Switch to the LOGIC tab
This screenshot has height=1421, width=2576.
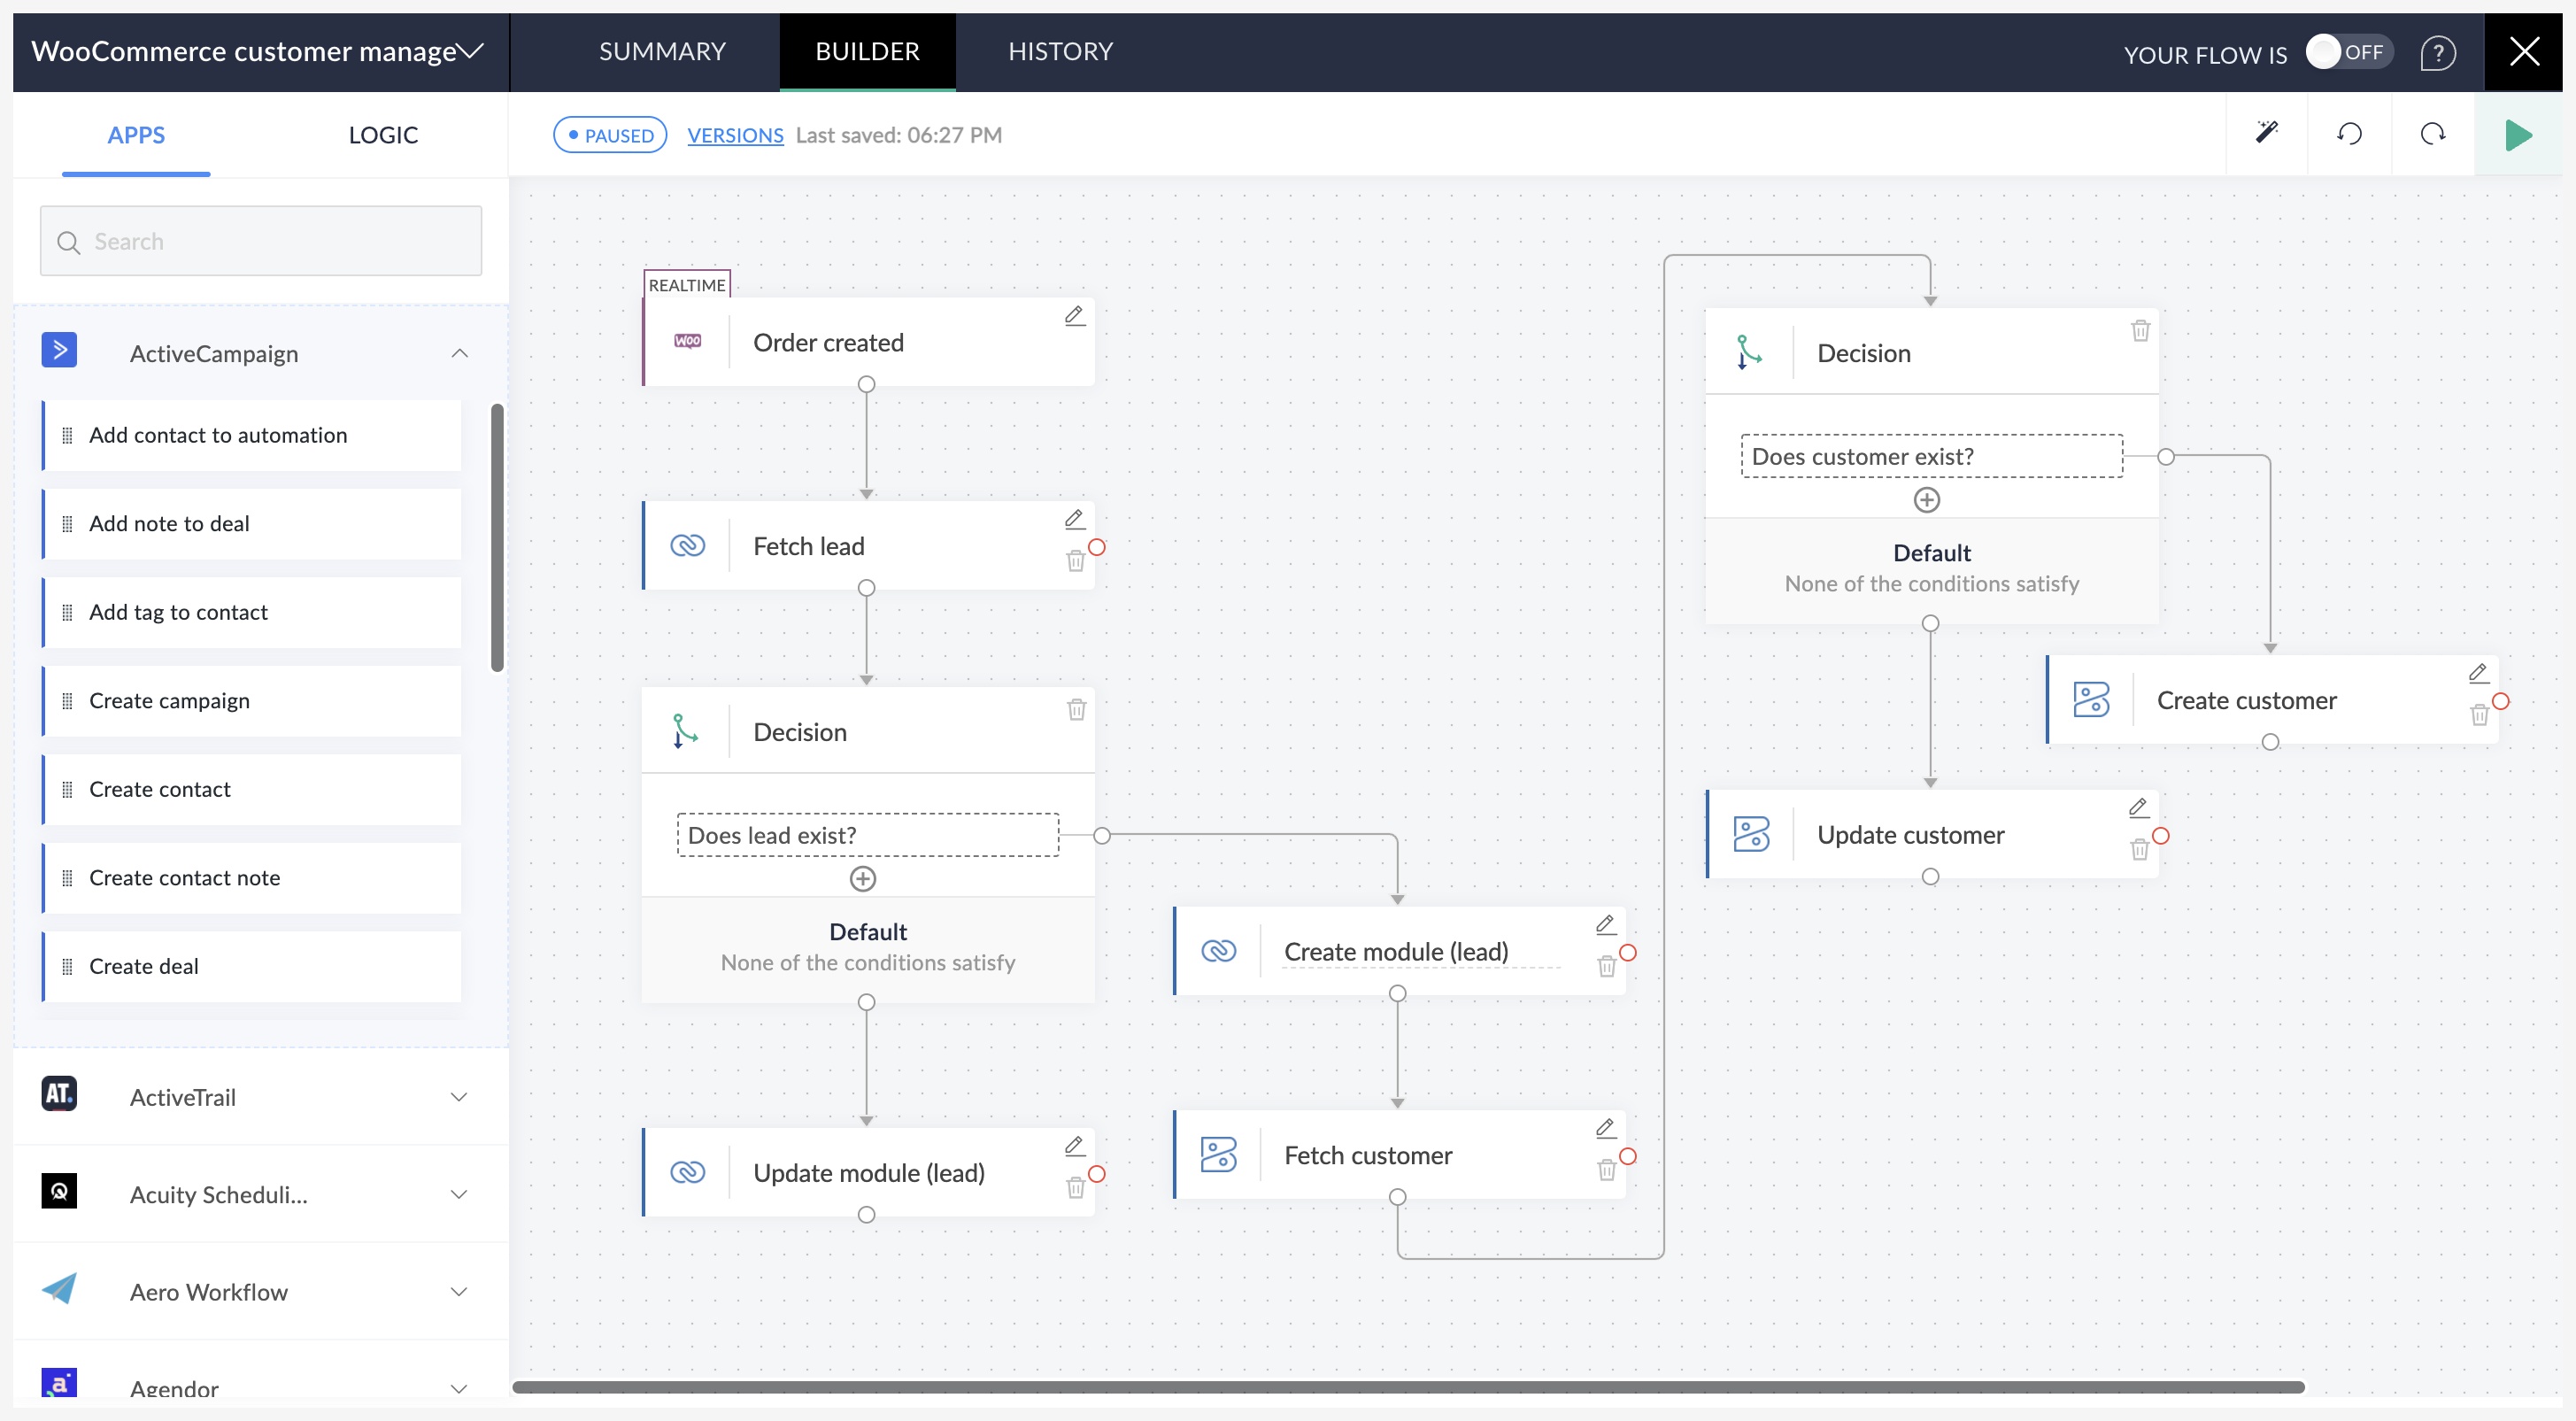(383, 135)
